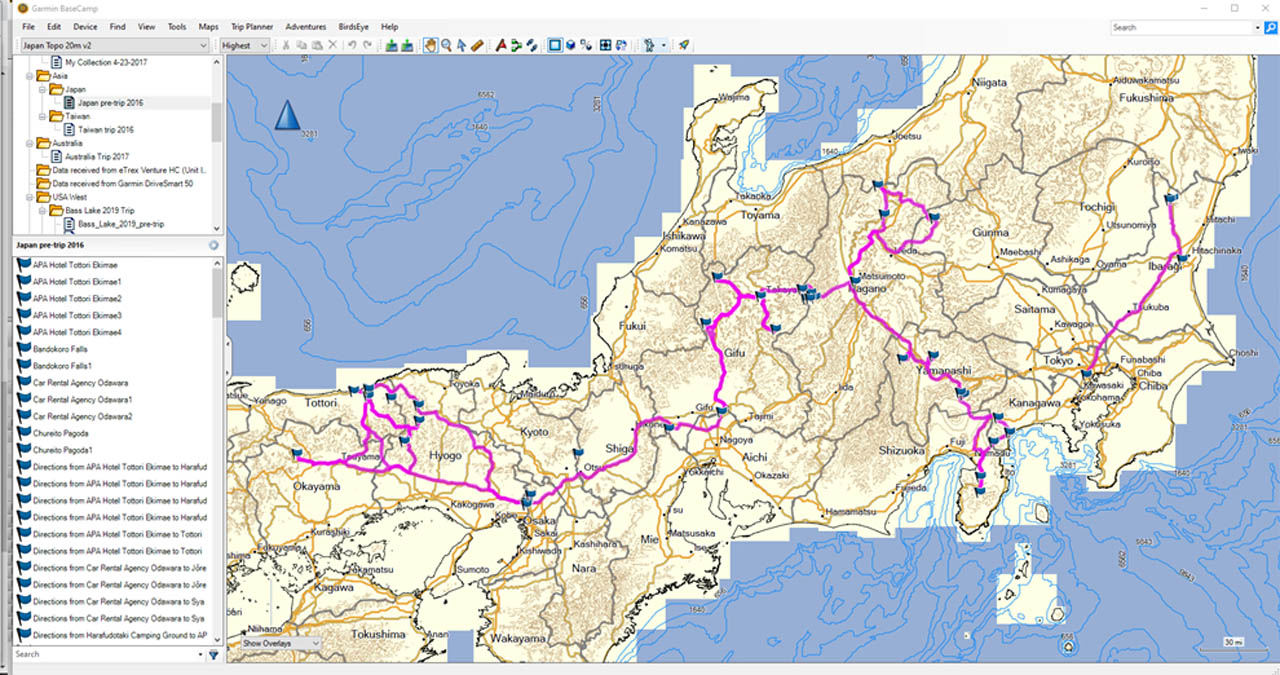Switch to 3D map view icon
The image size is (1280, 675).
[570, 45]
